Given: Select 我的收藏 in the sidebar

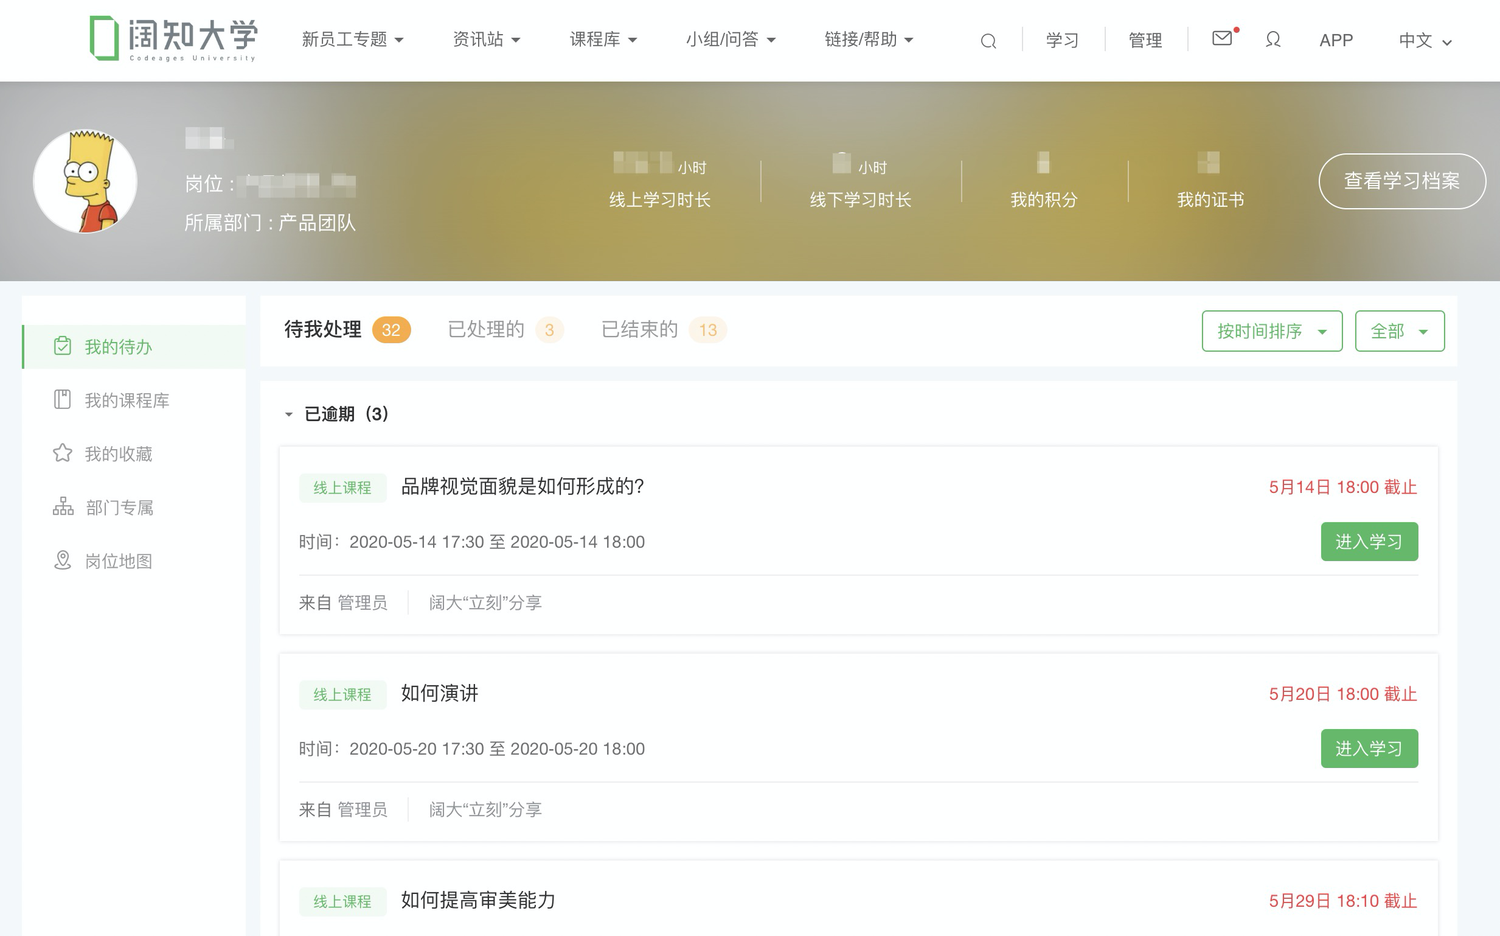Looking at the screenshot, I should pyautogui.click(x=134, y=454).
